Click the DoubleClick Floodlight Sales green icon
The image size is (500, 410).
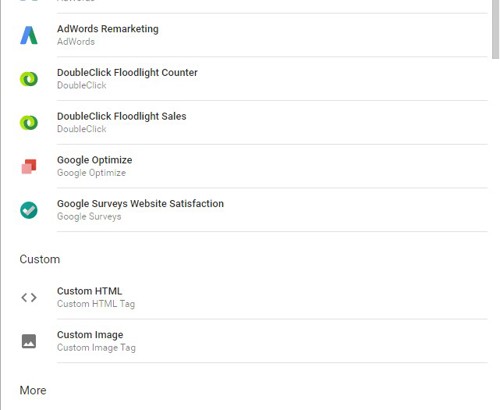[29, 123]
